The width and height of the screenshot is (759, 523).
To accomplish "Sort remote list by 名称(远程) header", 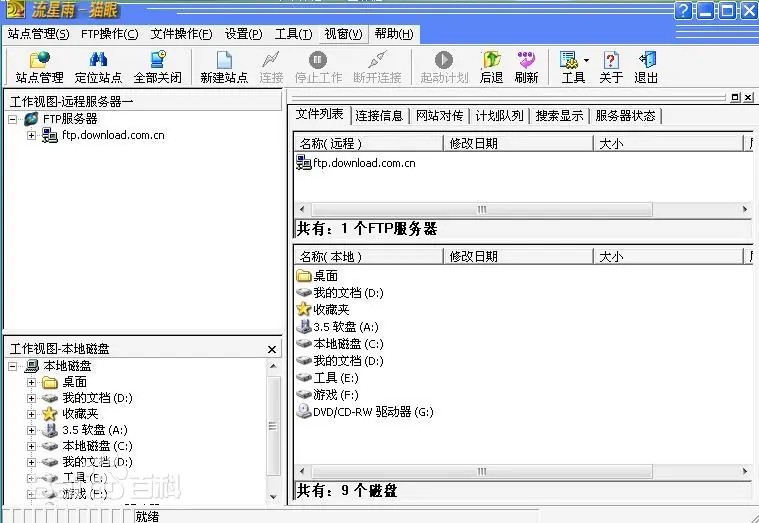I will point(369,143).
